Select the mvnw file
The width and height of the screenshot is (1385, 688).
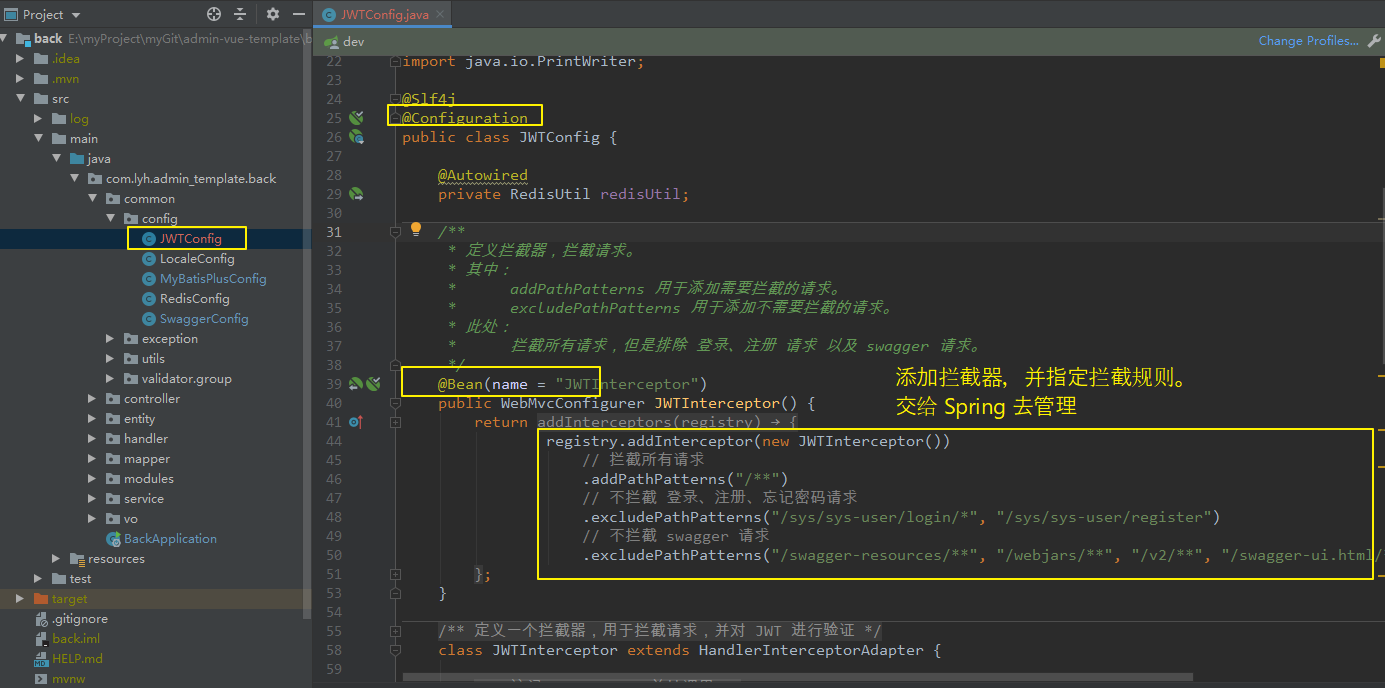[70, 679]
